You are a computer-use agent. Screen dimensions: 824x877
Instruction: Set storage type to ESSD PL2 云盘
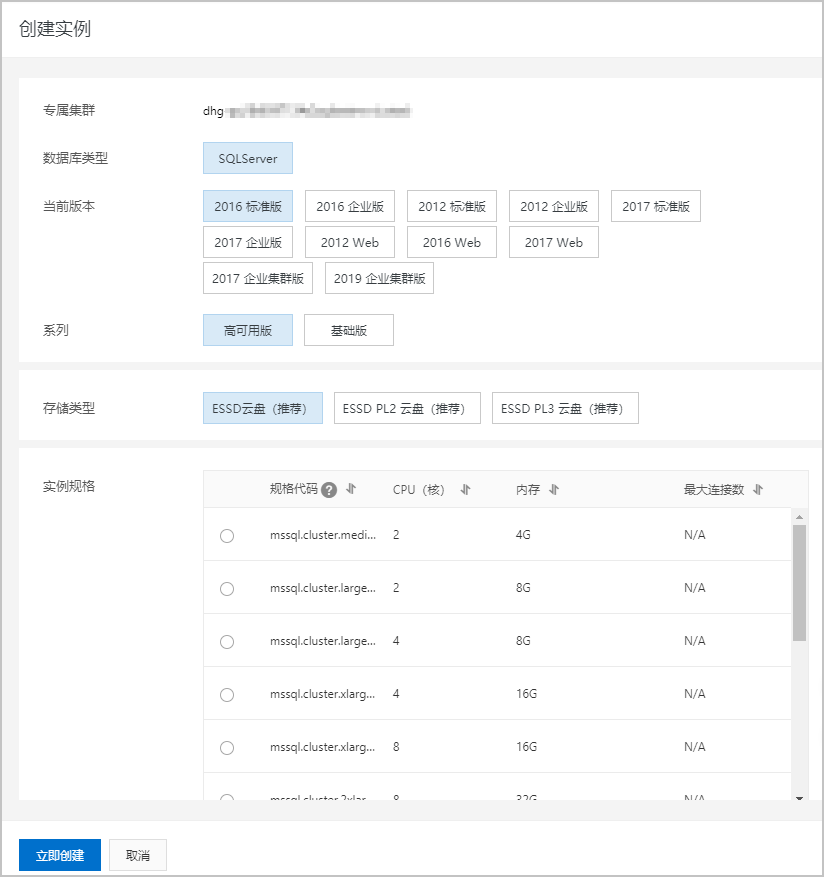click(x=407, y=408)
